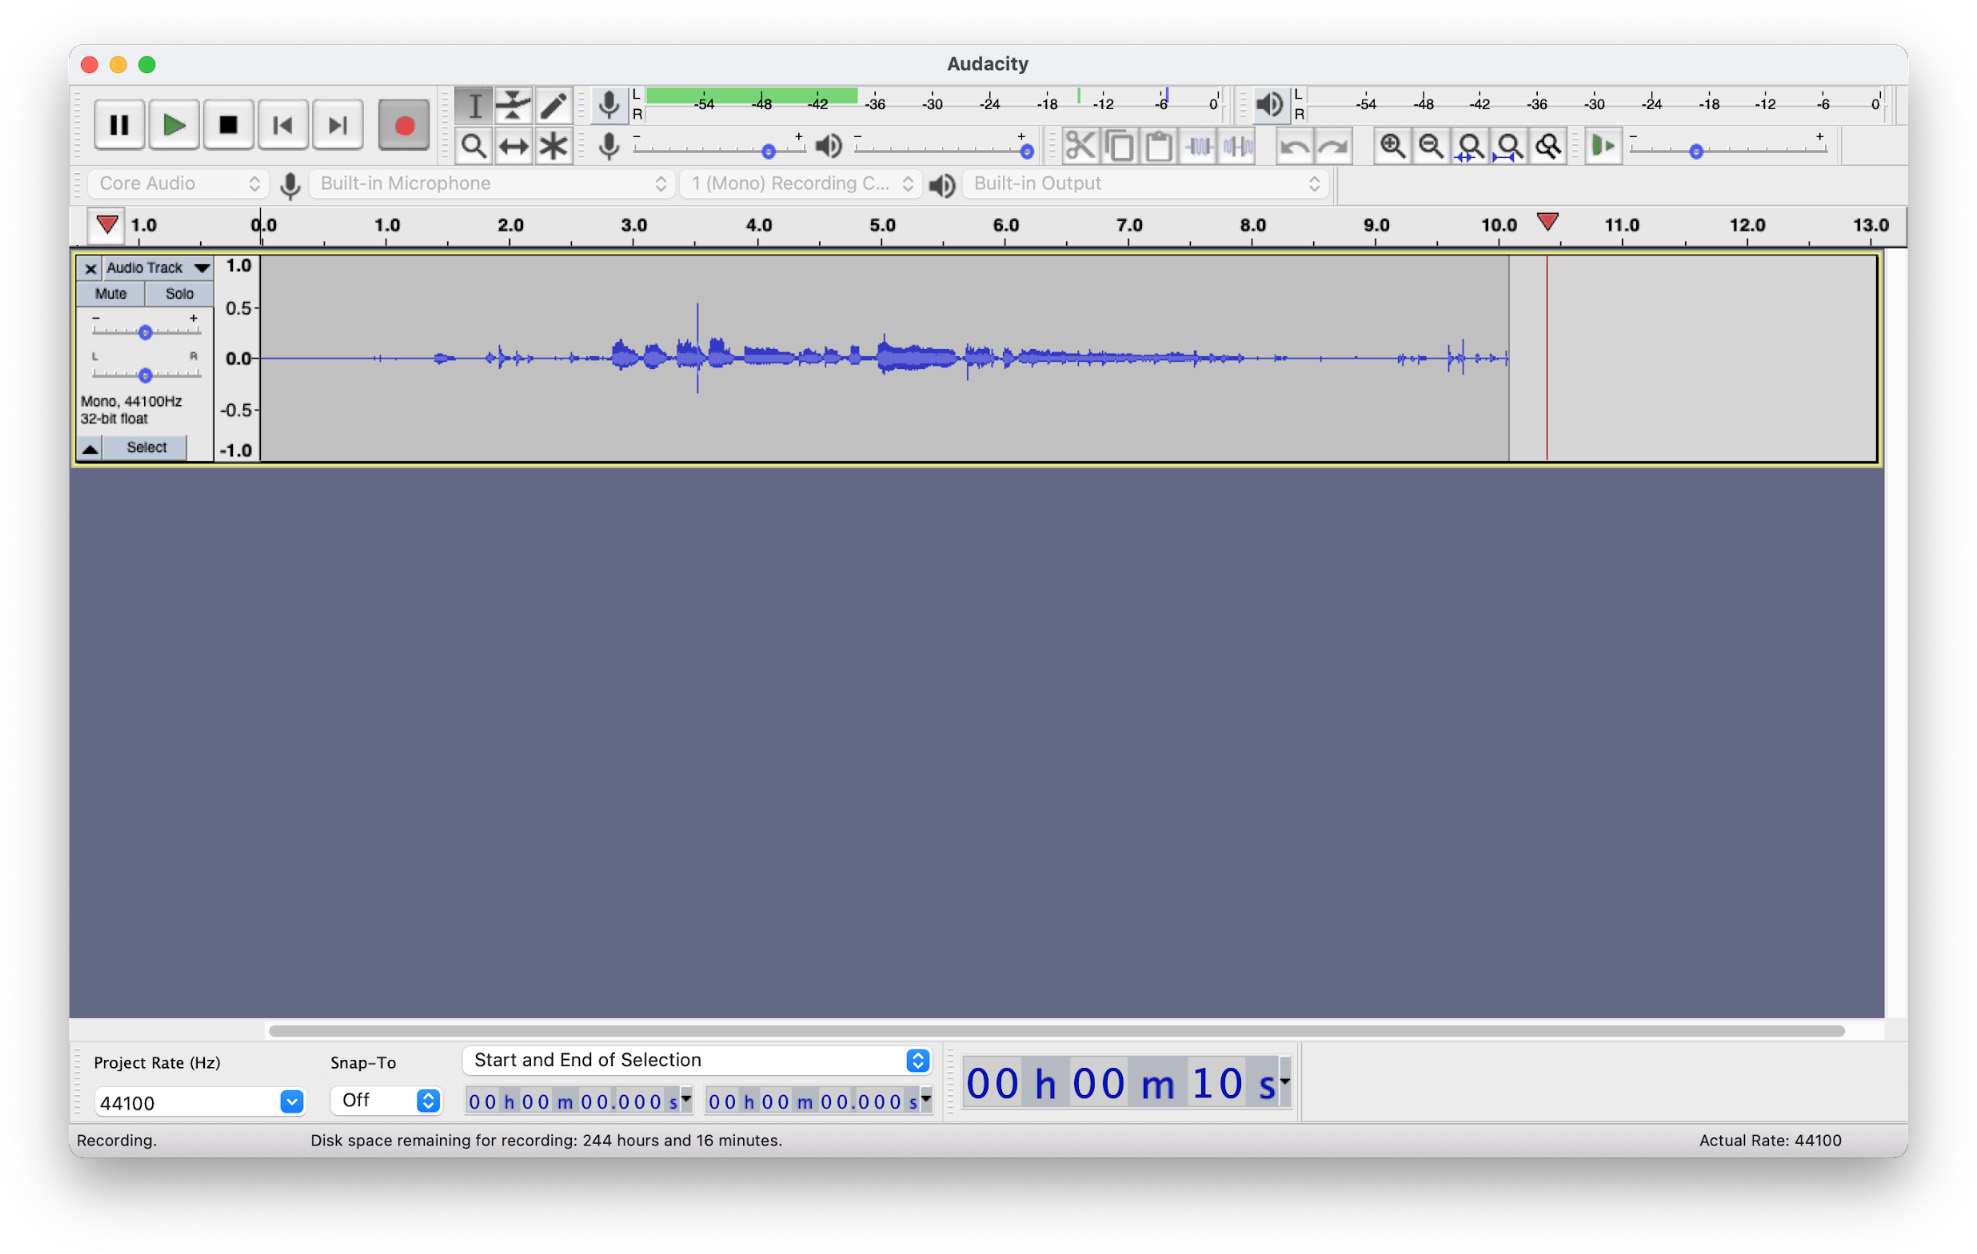Click Fit project to width icon
Image resolution: width=1977 pixels, height=1254 pixels.
1509,146
